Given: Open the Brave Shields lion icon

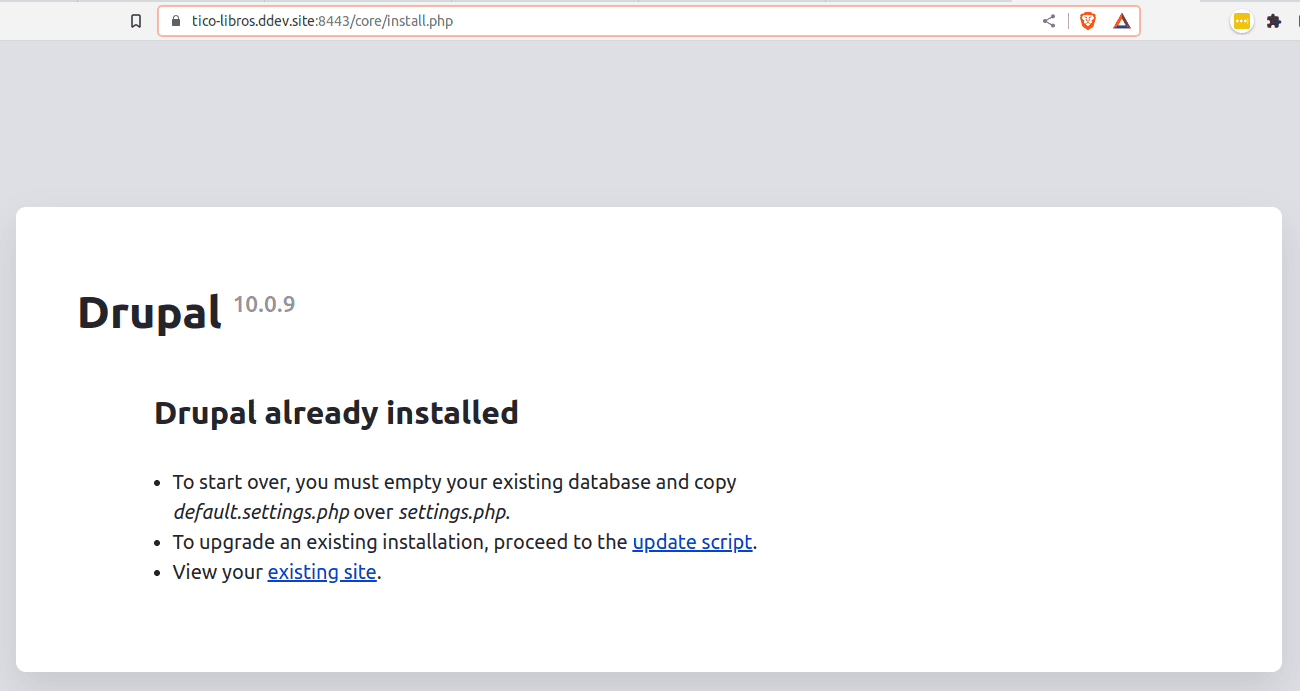Looking at the screenshot, I should 1087,20.
